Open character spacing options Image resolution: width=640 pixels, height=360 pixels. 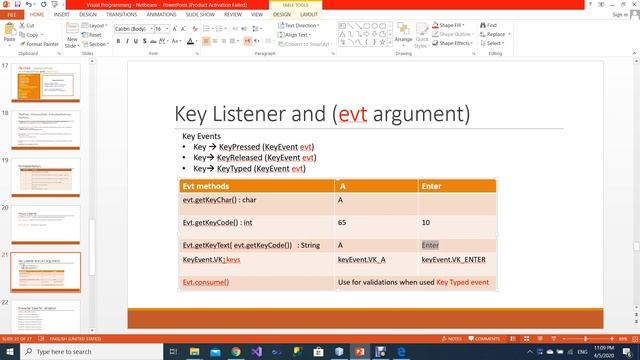163,41
